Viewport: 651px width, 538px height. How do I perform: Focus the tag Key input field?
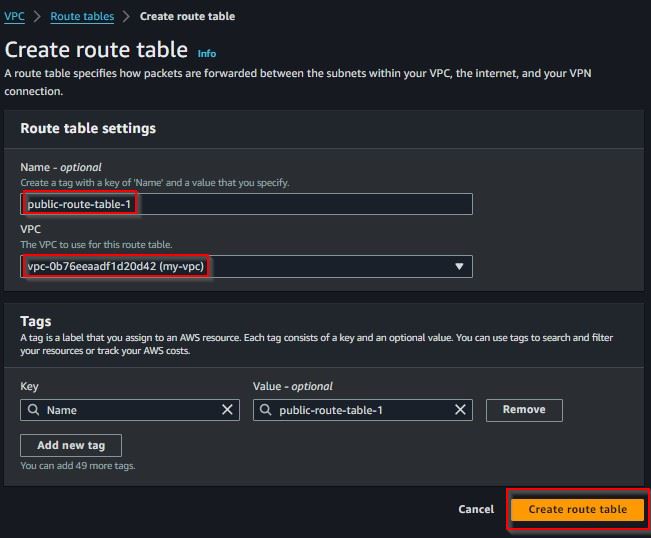[130, 410]
